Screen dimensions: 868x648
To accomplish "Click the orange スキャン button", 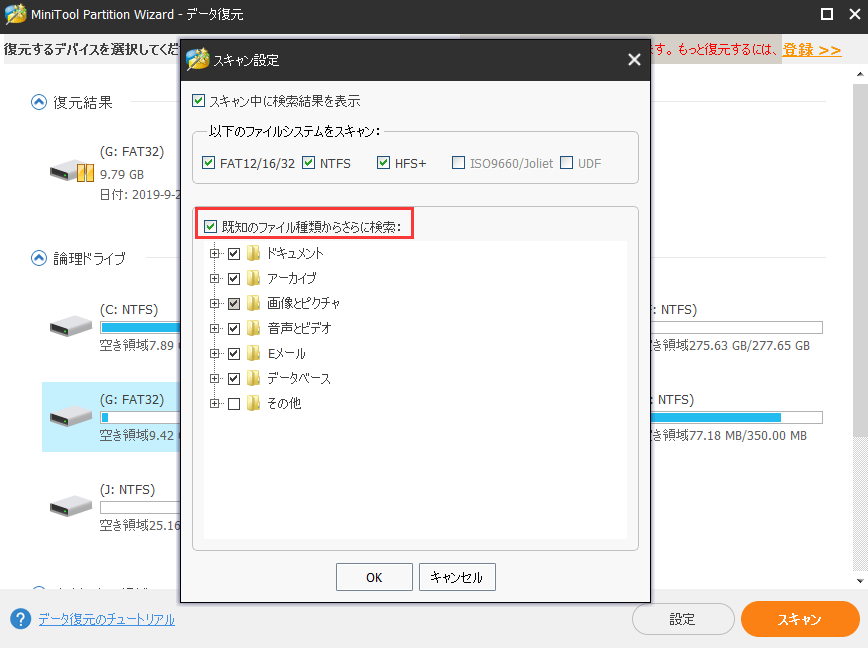I will 800,619.
